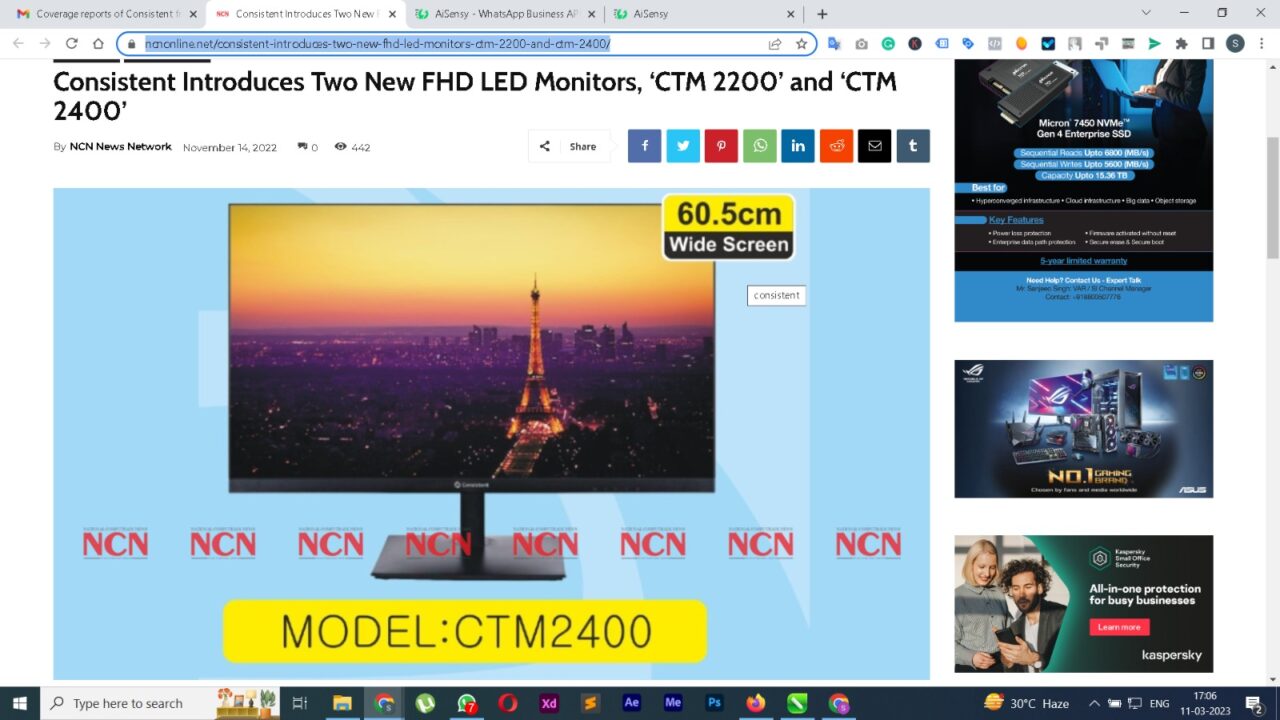The height and width of the screenshot is (720, 1280).
Task: Click the address bar URL field
Action: click(x=450, y=44)
